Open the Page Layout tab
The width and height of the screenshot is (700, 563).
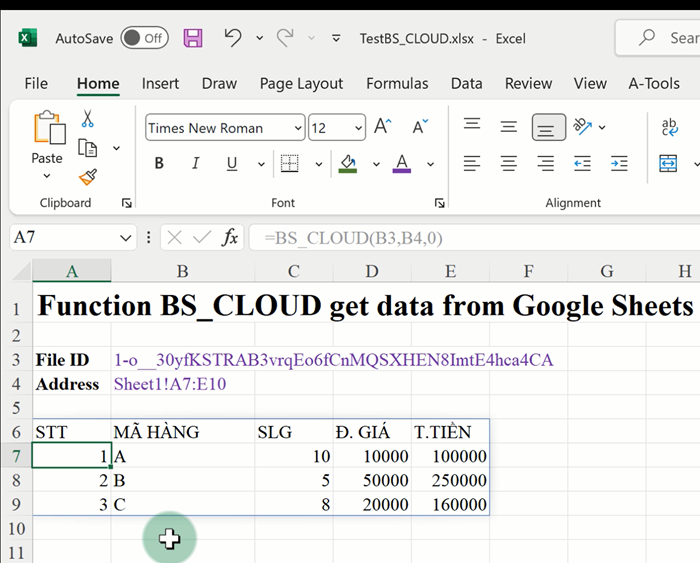coord(301,83)
